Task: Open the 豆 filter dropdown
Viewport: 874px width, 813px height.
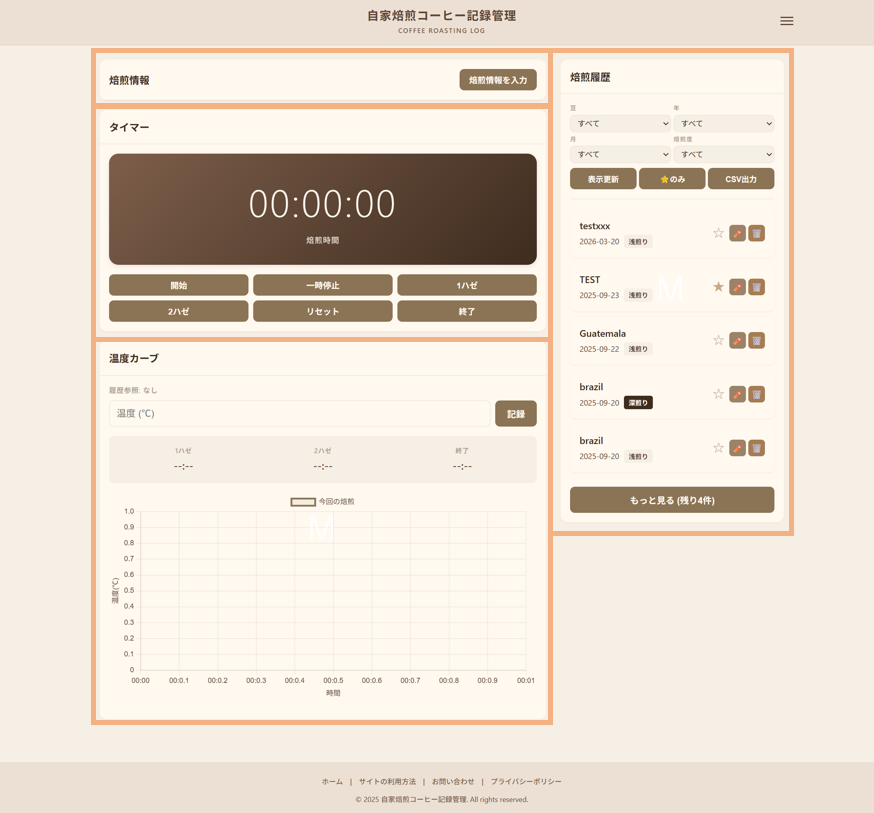Action: (x=620, y=124)
